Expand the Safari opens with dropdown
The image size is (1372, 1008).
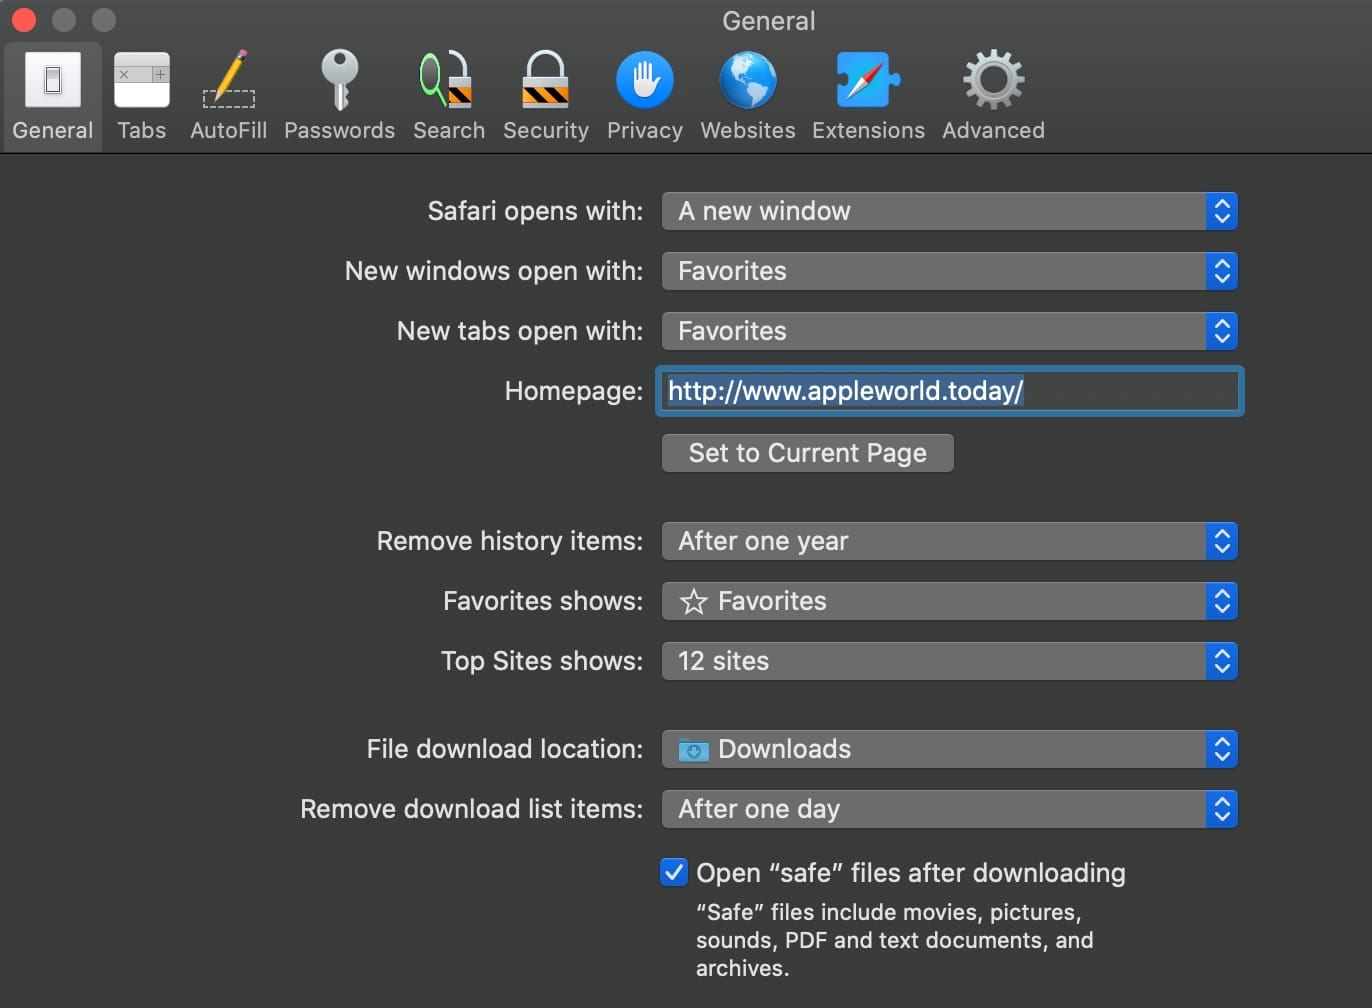[x=949, y=211]
